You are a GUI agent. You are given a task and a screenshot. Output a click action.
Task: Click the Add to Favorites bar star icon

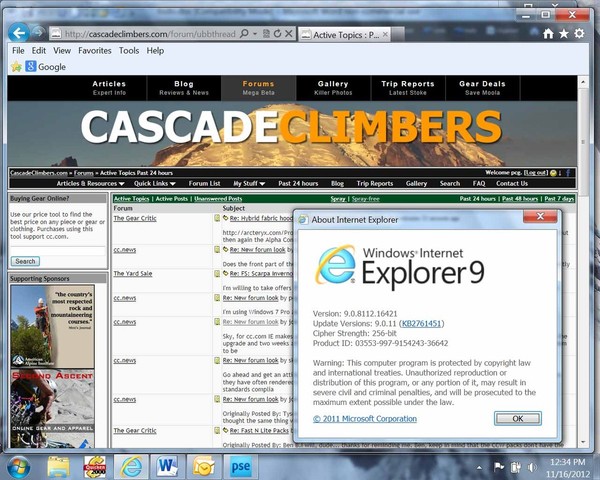(16, 67)
